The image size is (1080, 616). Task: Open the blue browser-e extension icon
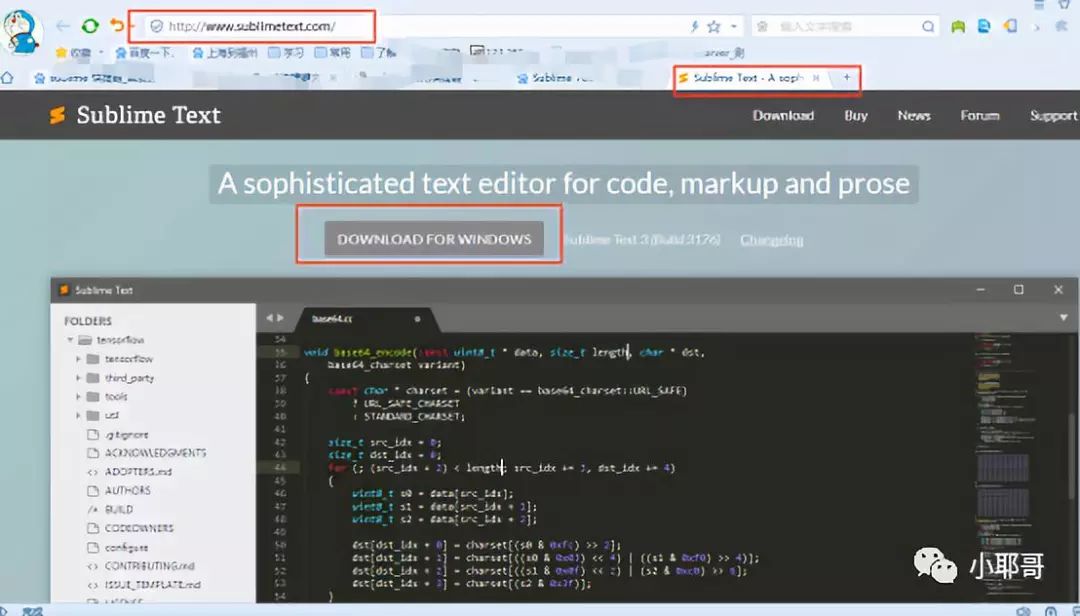coord(984,27)
